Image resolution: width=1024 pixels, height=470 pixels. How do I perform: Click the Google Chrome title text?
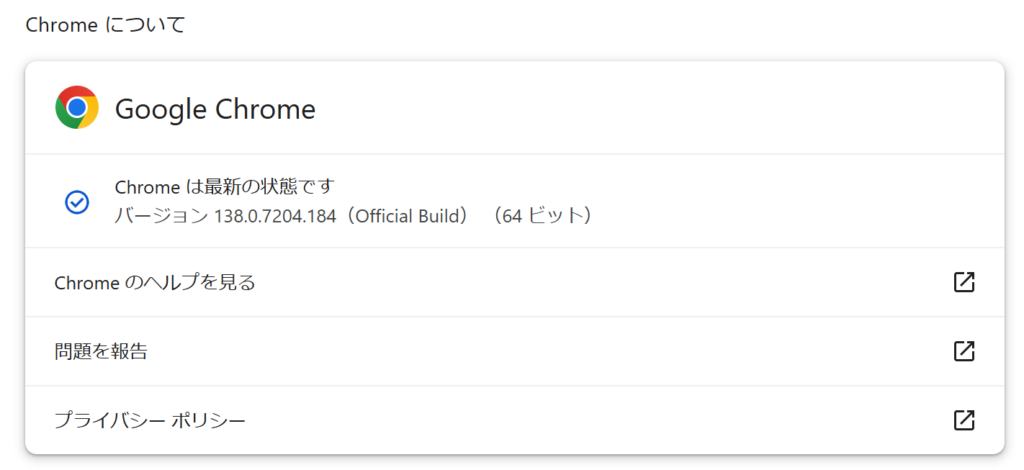[x=216, y=109]
